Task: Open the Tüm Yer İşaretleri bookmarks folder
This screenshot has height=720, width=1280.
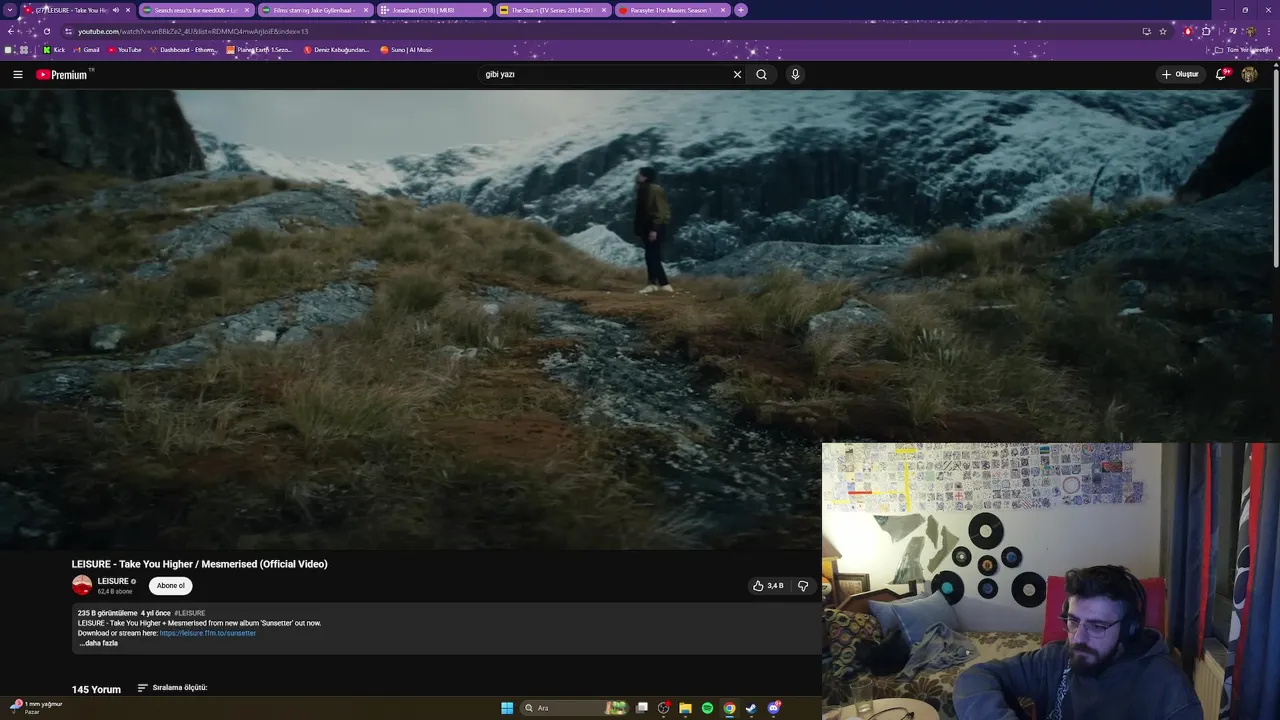Action: pyautogui.click(x=1245, y=50)
